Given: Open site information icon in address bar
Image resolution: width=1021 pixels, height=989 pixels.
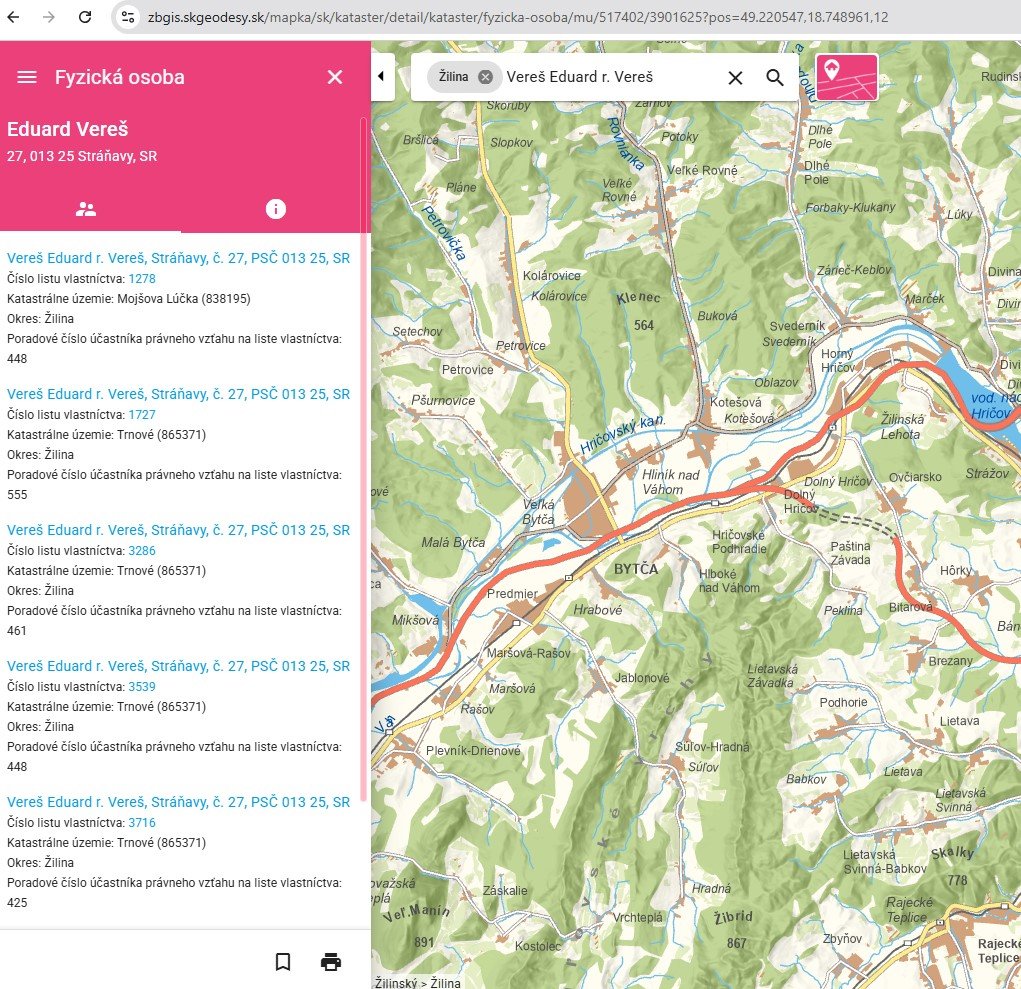Looking at the screenshot, I should coord(127,17).
